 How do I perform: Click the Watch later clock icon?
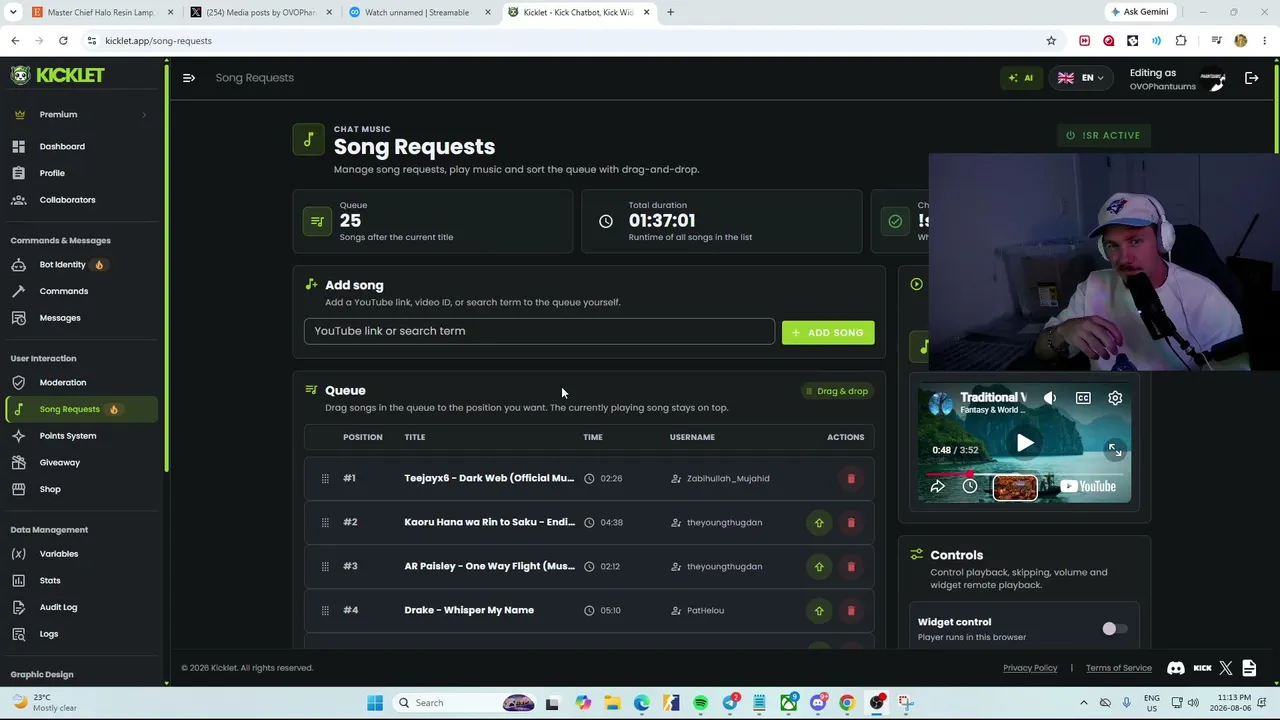coord(970,487)
